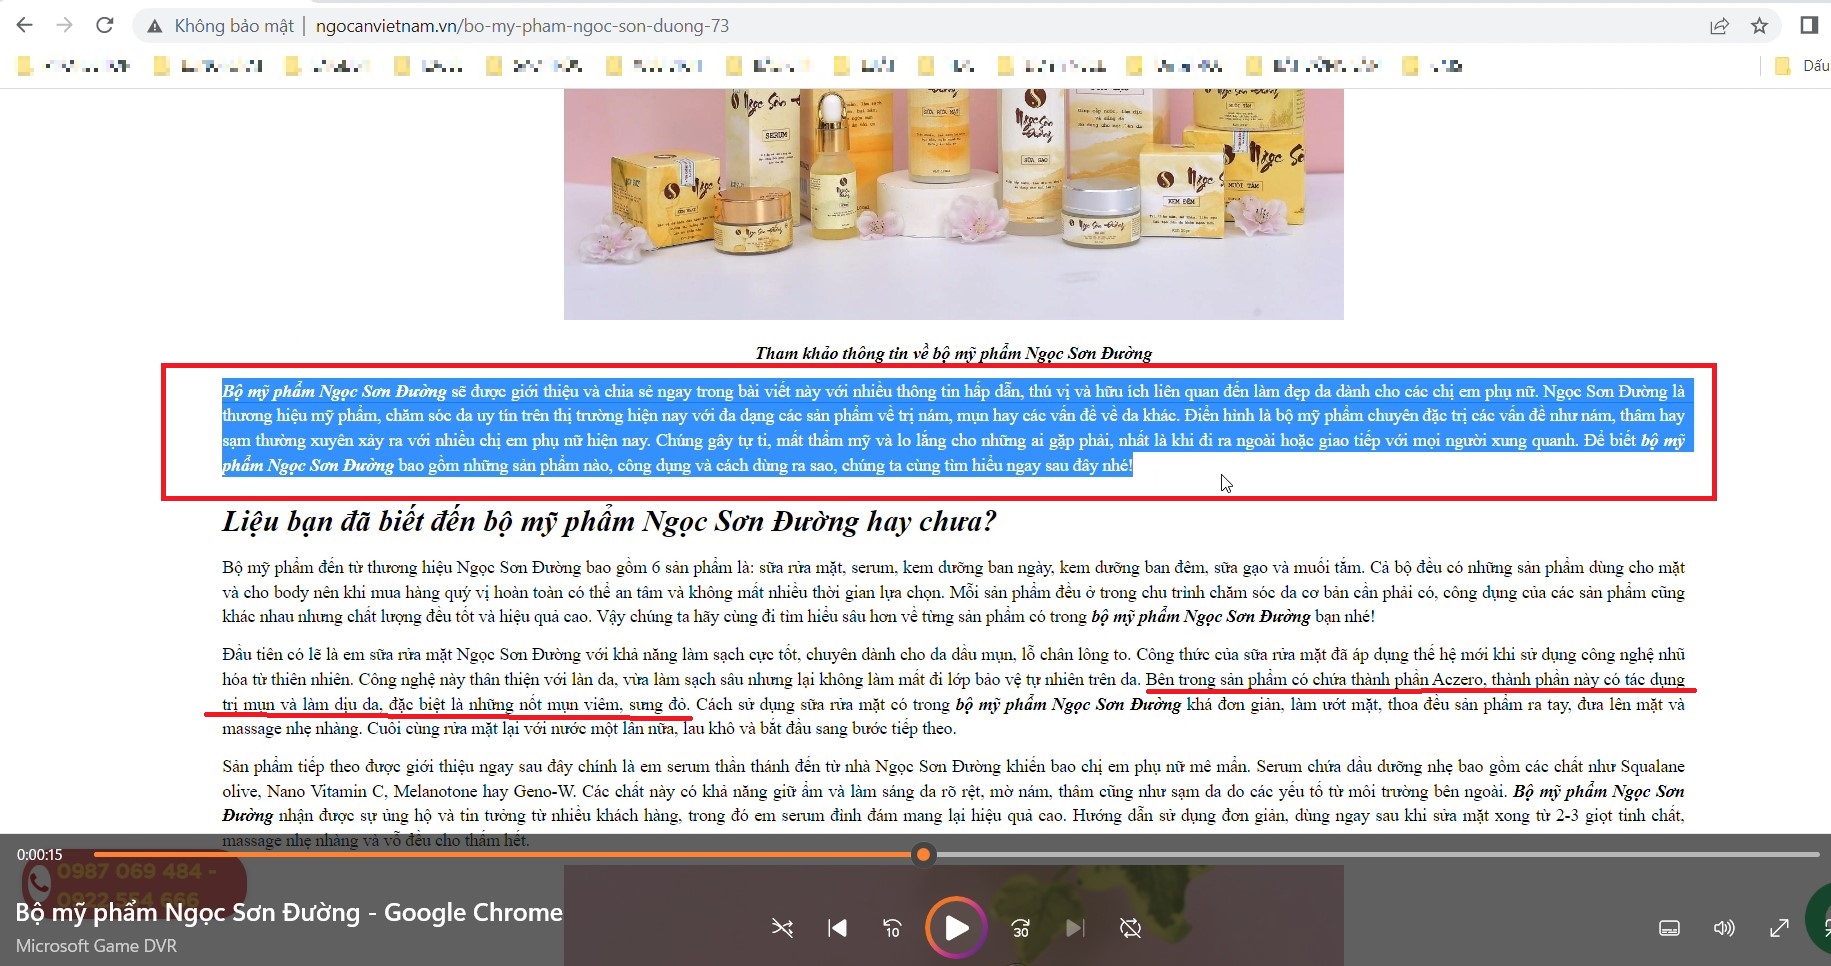Go to previous track

(x=837, y=929)
